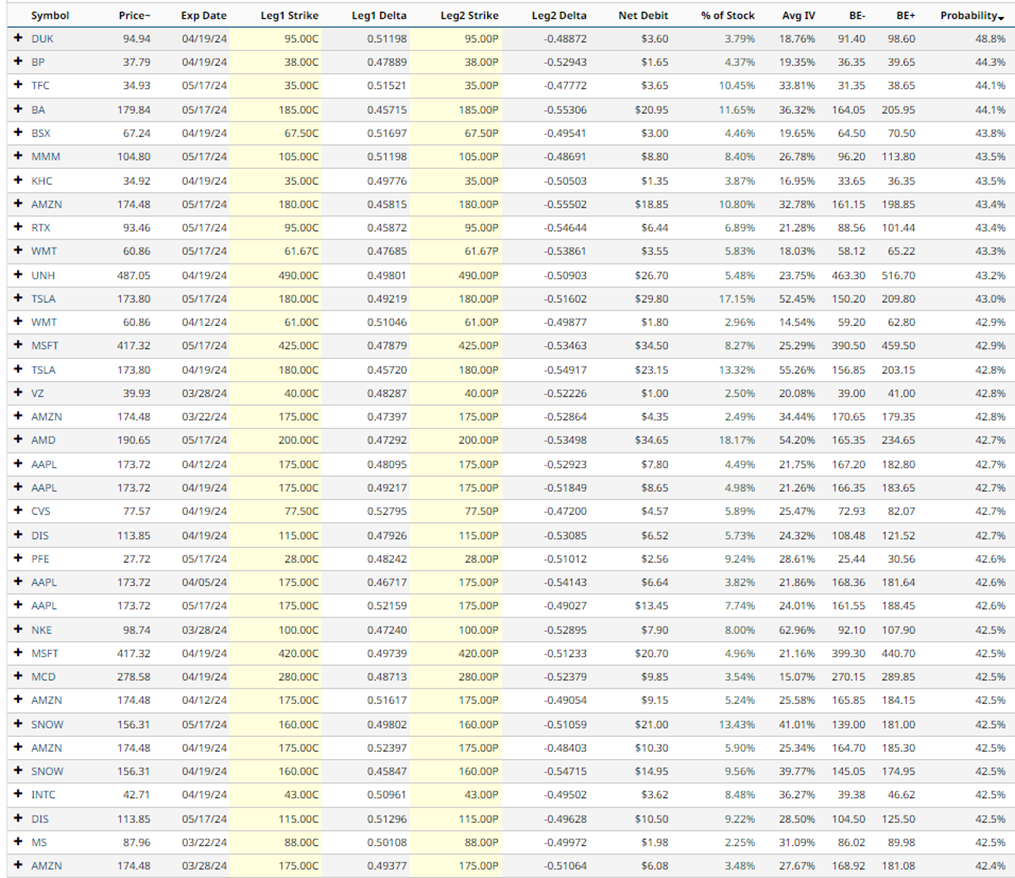Screen dimensions: 1015x878
Task: Sort by the Symbol column header
Action: click(x=50, y=16)
